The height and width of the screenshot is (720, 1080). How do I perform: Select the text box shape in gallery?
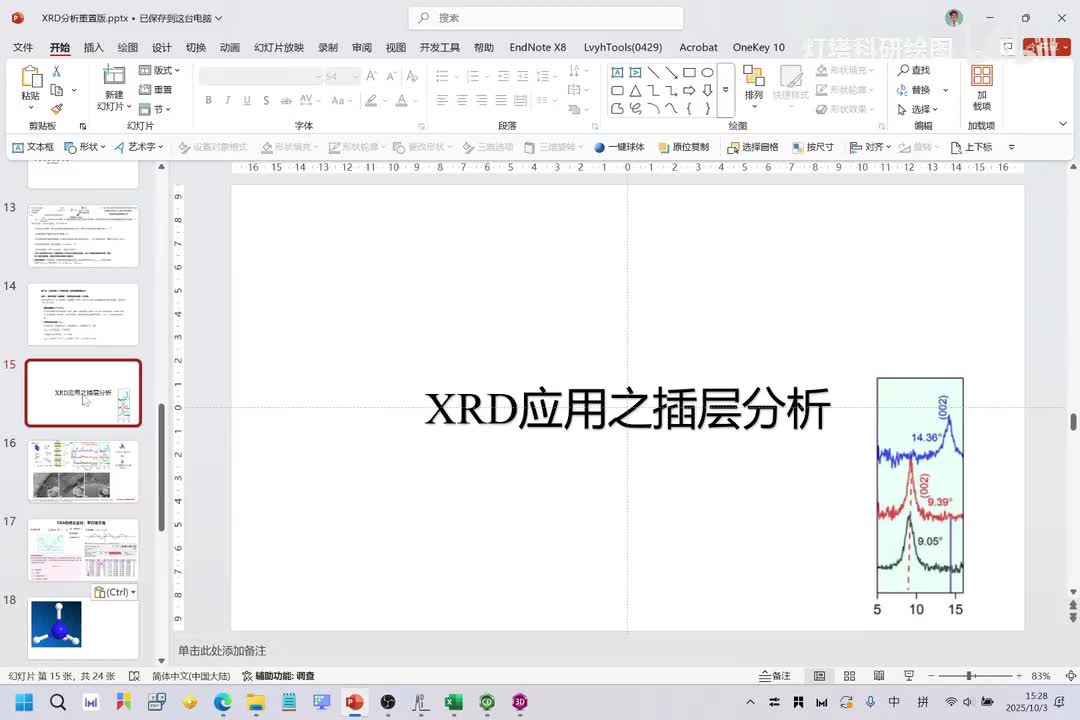click(617, 72)
